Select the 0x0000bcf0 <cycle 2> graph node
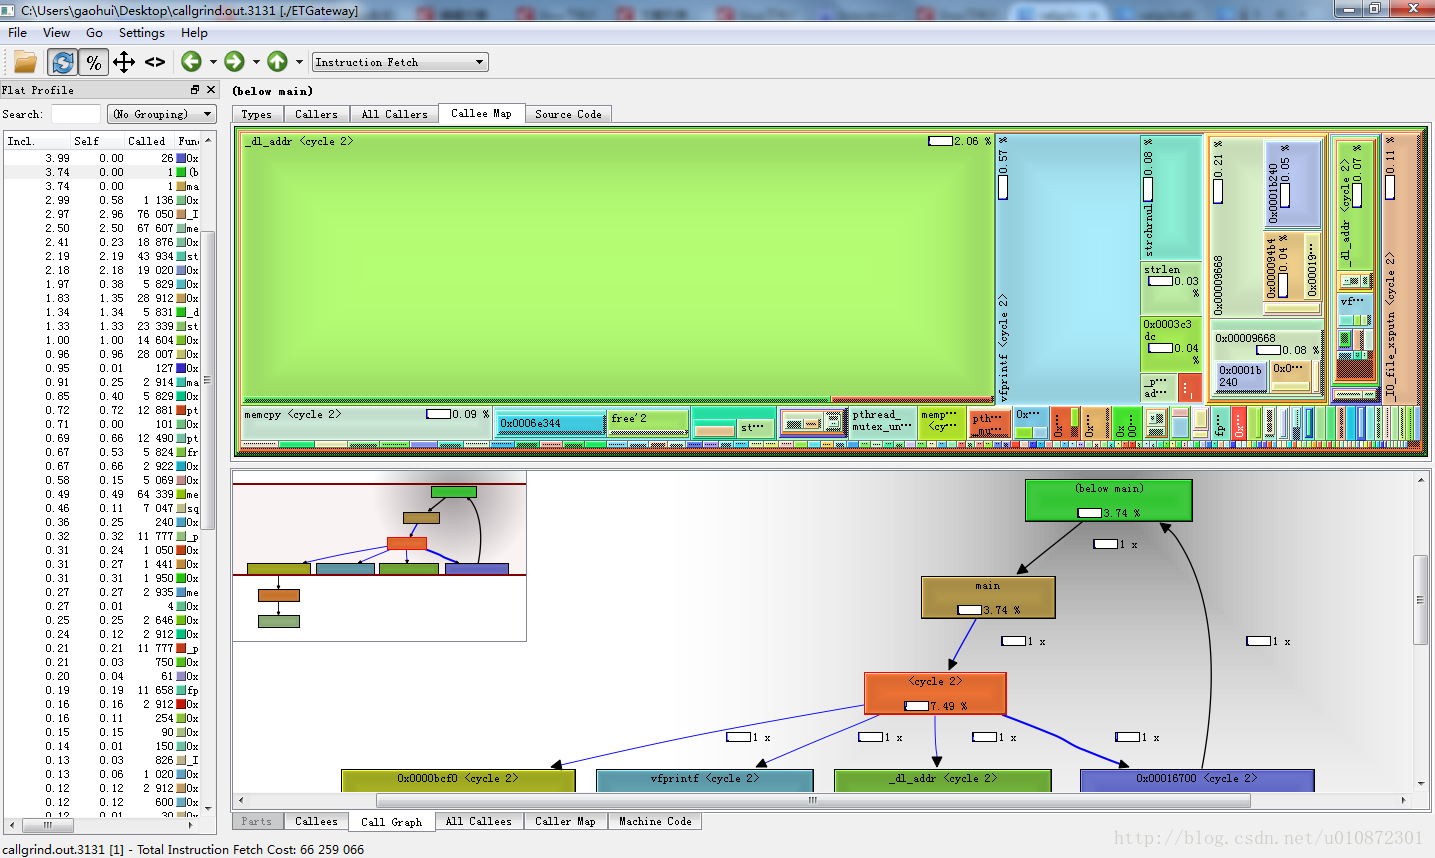1435x858 pixels. (x=458, y=779)
